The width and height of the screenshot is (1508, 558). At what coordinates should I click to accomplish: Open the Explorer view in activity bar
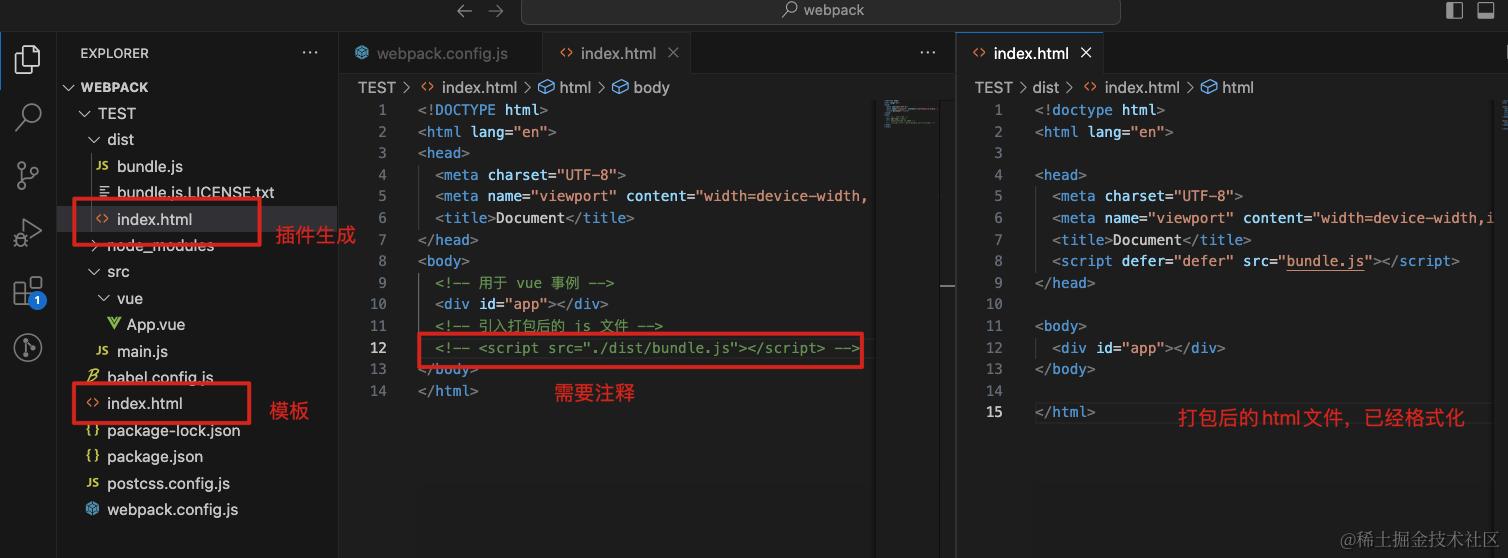tap(28, 58)
